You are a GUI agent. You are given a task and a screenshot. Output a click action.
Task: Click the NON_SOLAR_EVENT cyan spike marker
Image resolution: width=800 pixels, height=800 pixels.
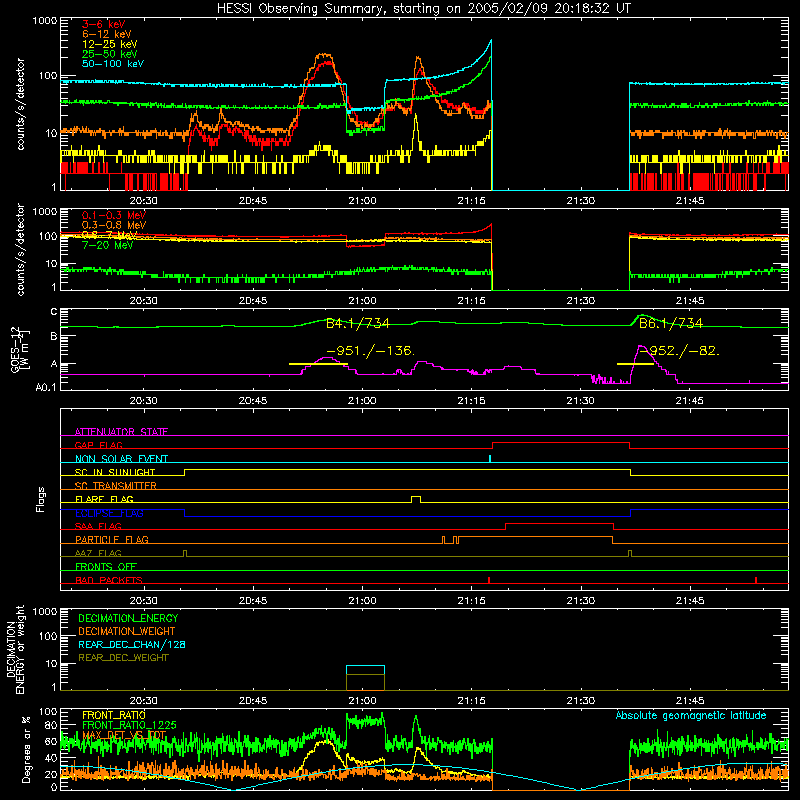click(490, 458)
